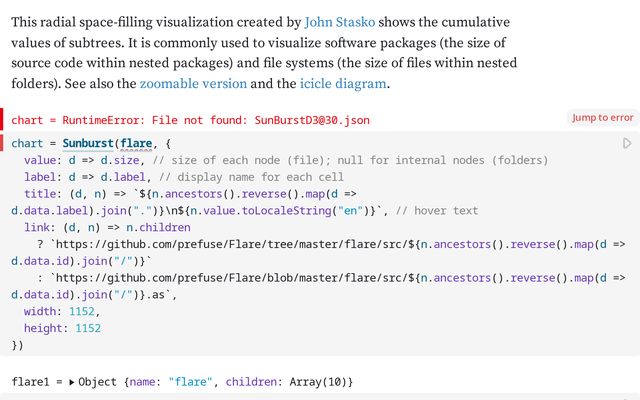
Task: Click the Flare/tree/master GitHub URL string
Action: click(x=200, y=245)
